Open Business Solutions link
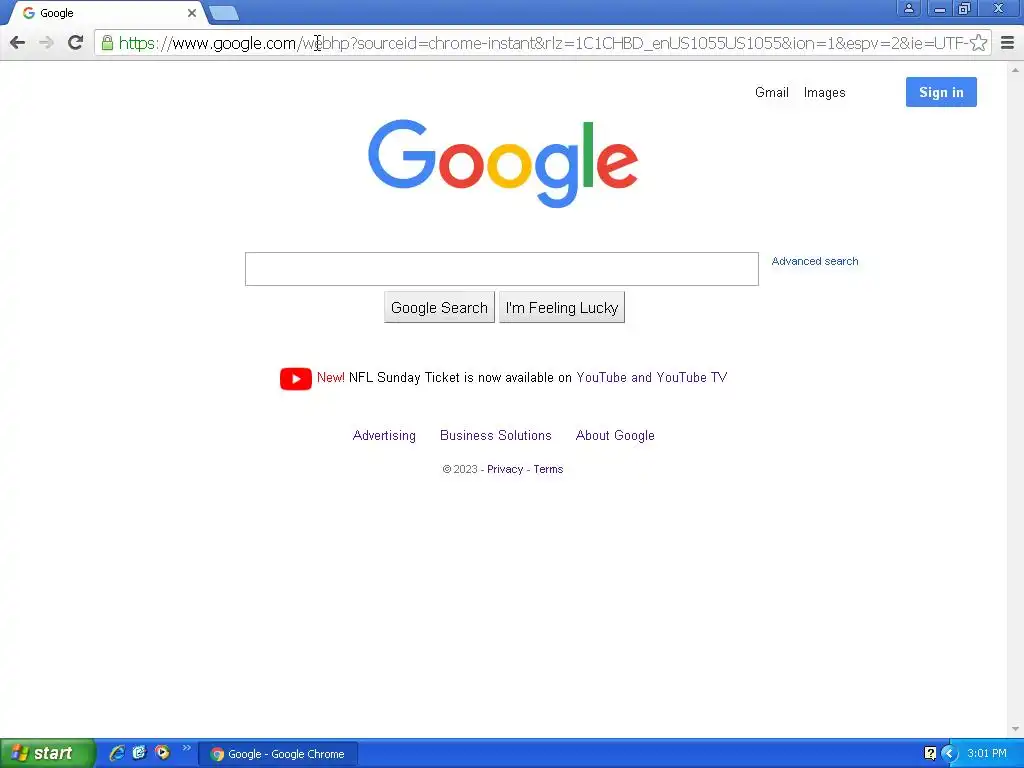1024x768 pixels. 496,436
